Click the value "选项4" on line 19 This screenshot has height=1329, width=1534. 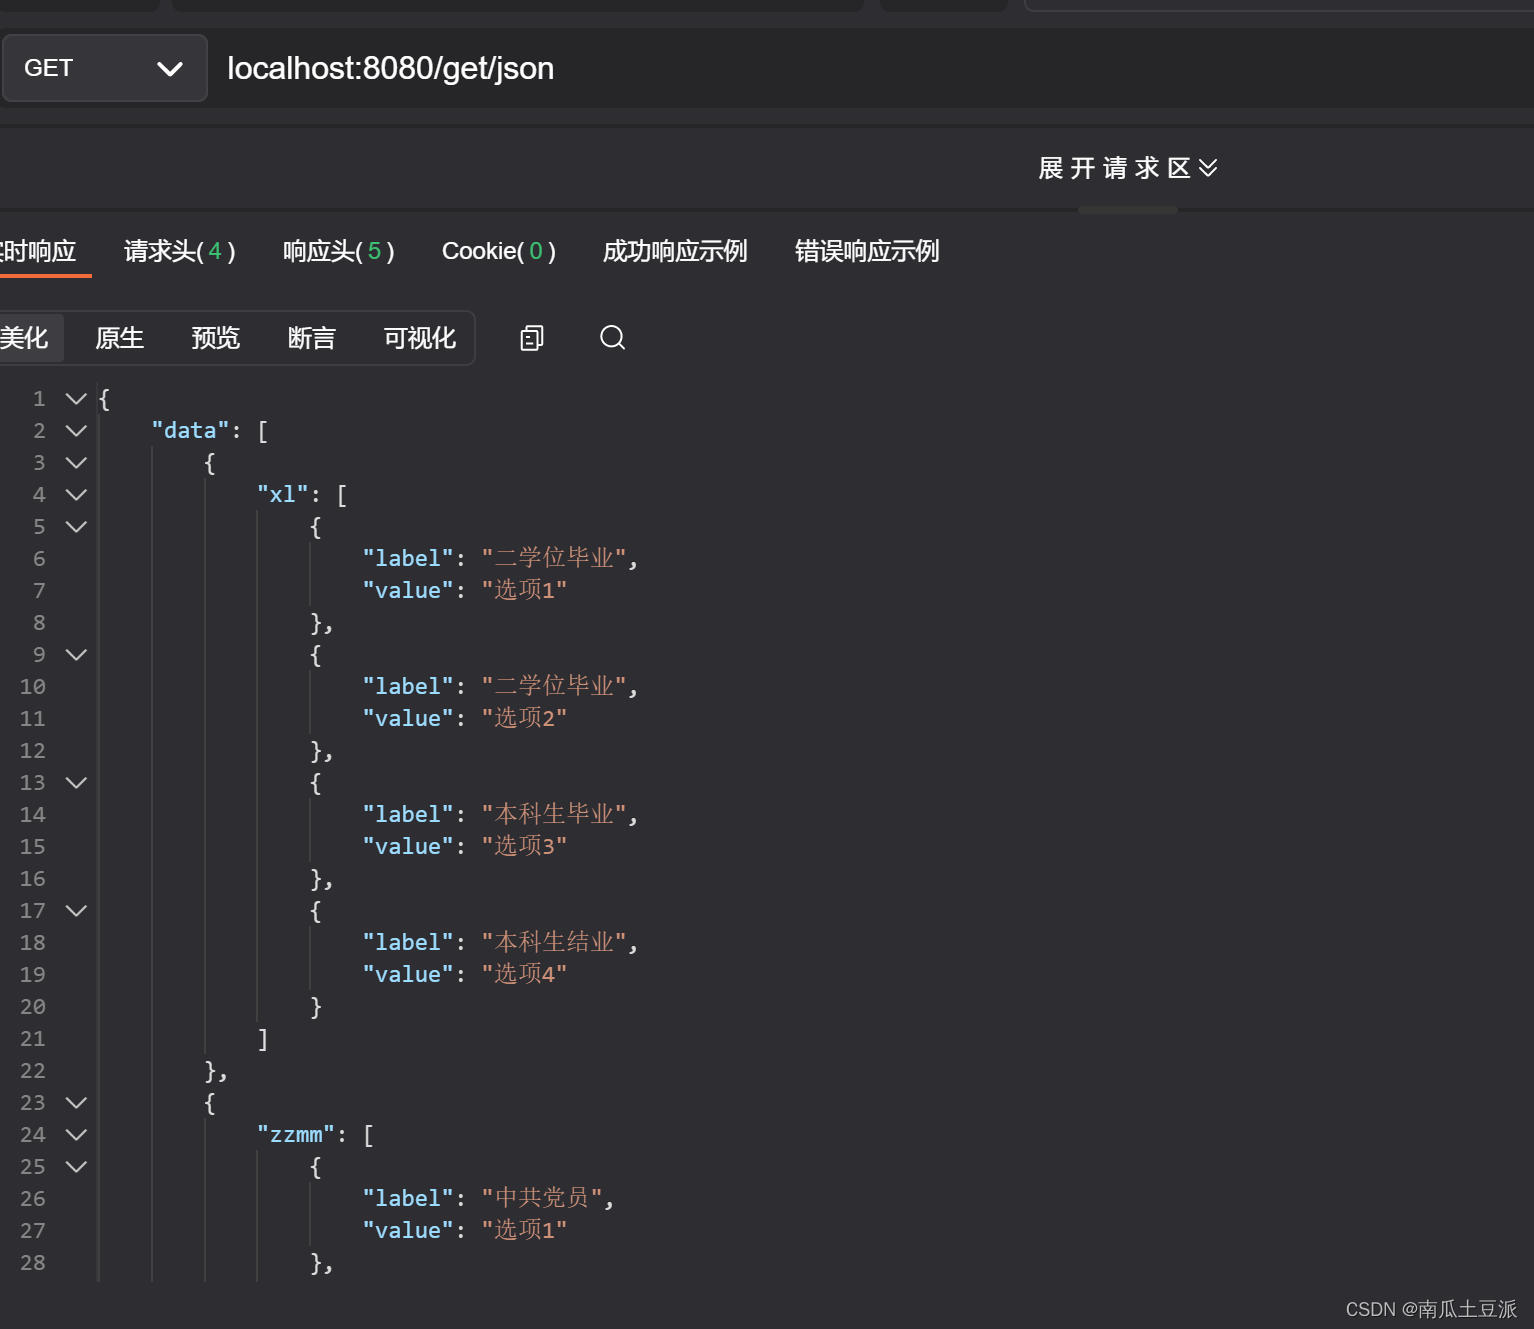524,974
